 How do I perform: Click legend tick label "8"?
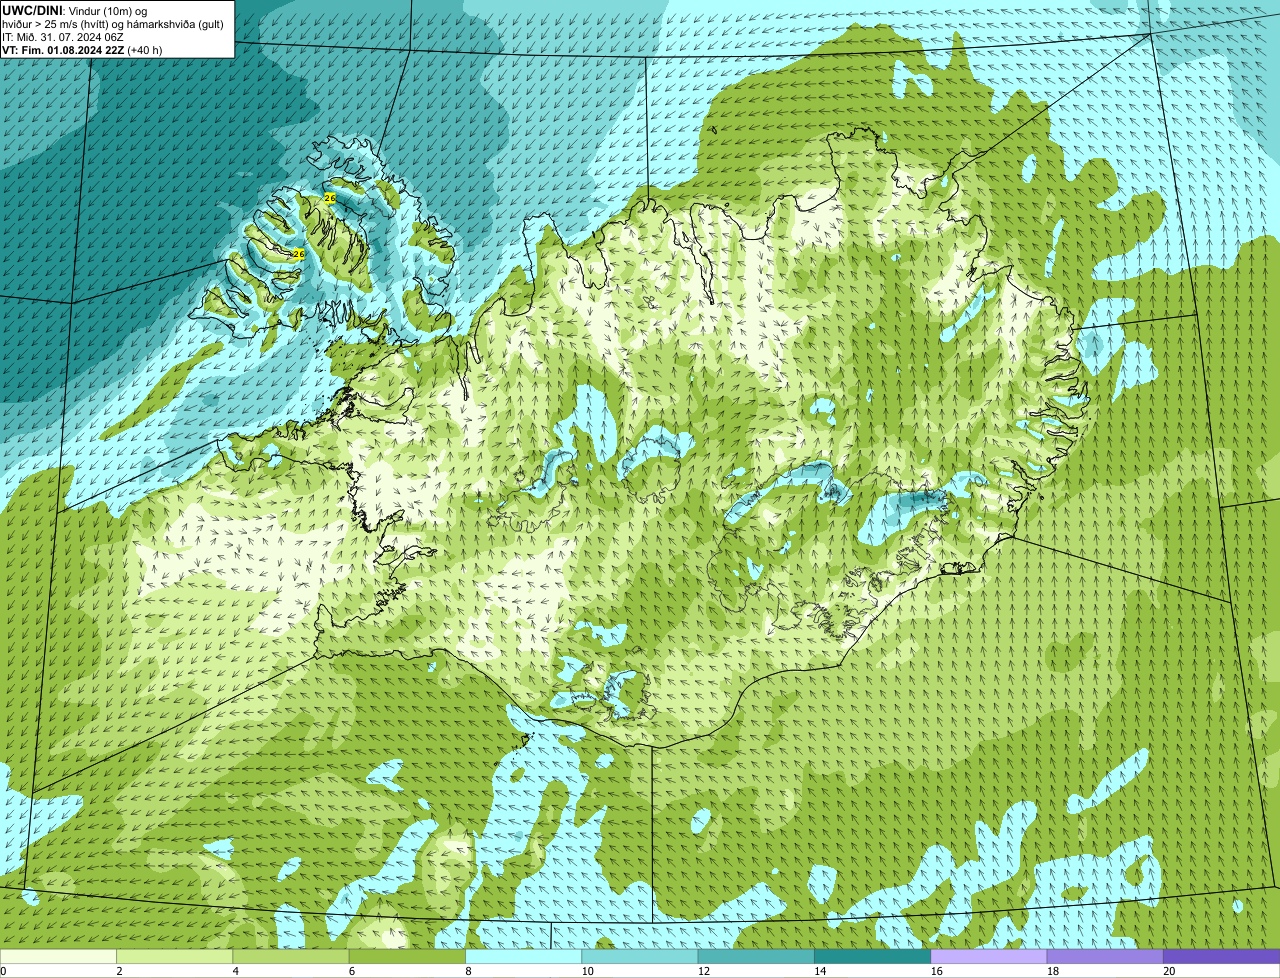click(x=468, y=971)
